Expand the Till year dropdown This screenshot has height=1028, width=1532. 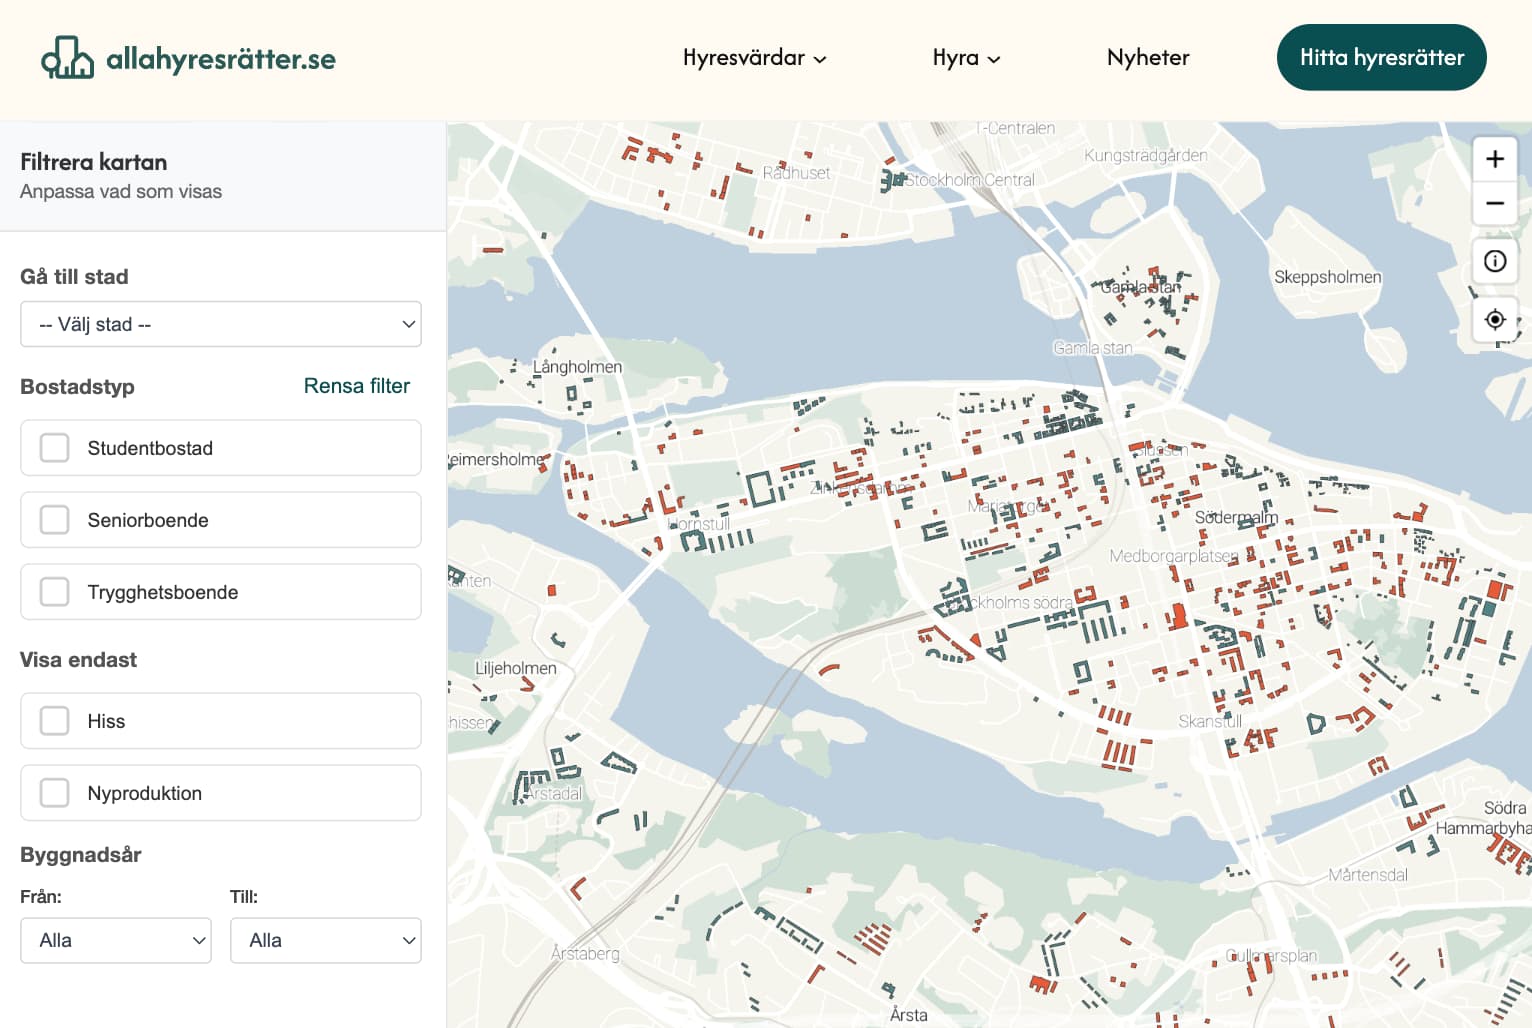[x=325, y=940]
